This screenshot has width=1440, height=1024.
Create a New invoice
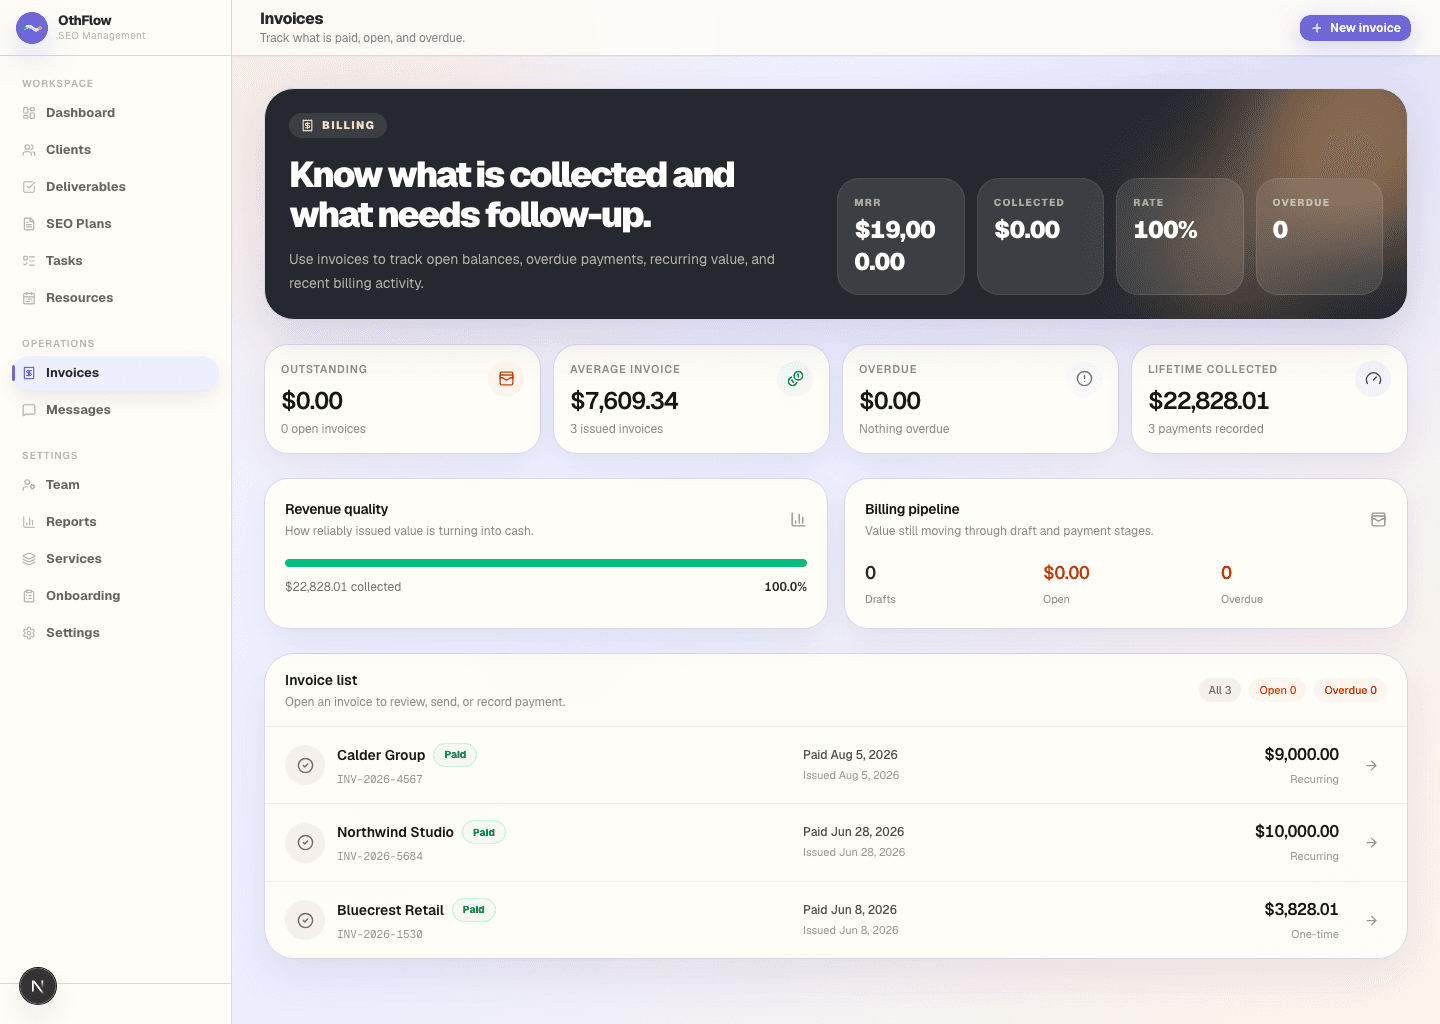pyautogui.click(x=1355, y=28)
